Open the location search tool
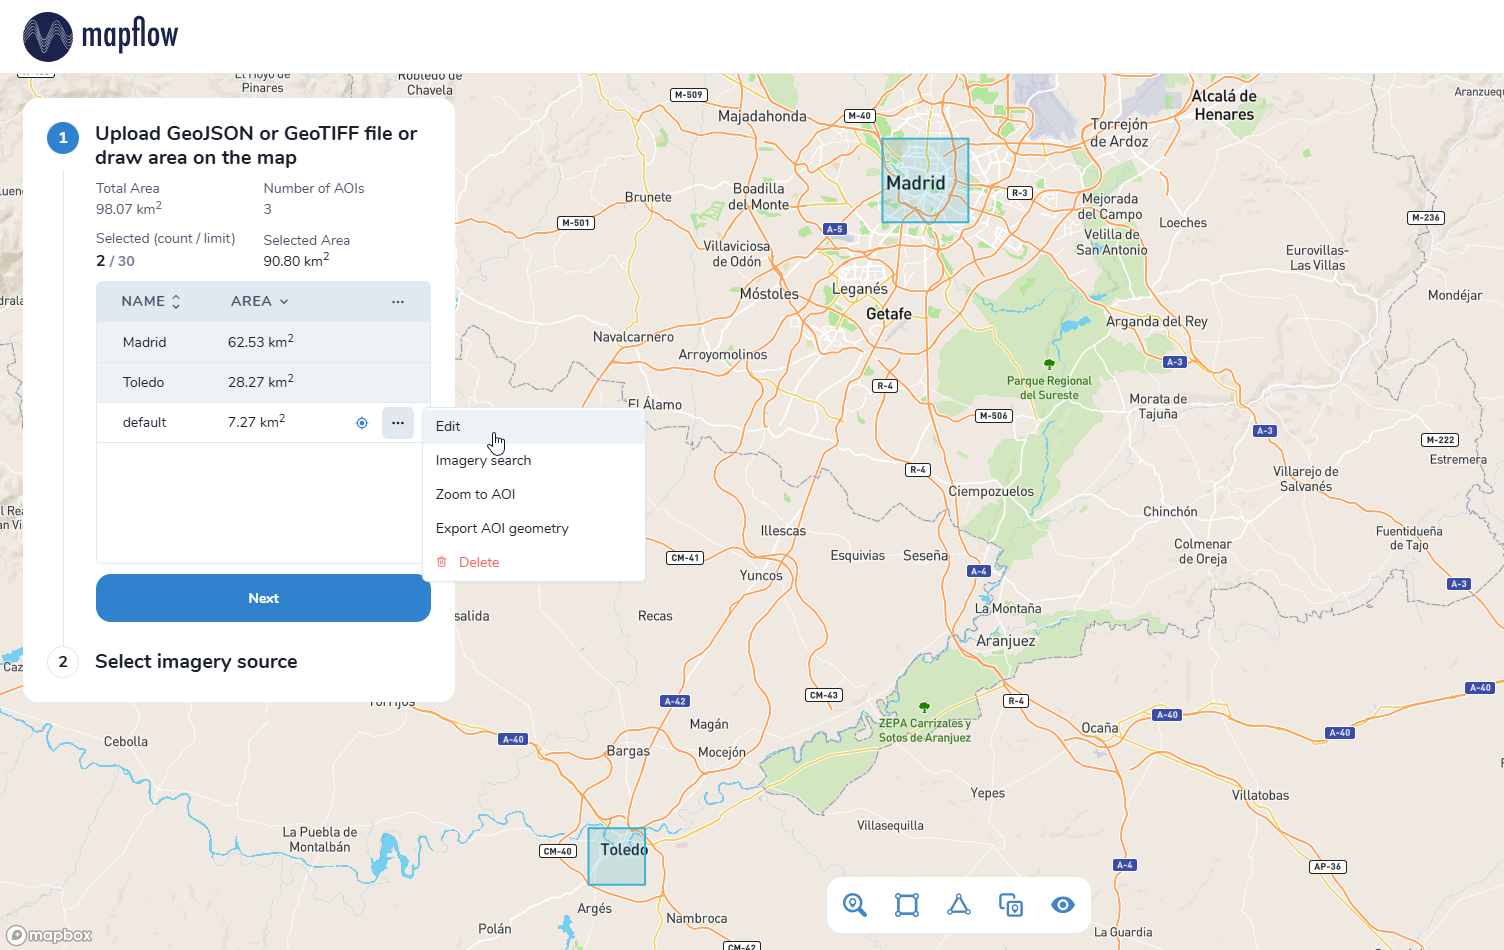 click(854, 905)
